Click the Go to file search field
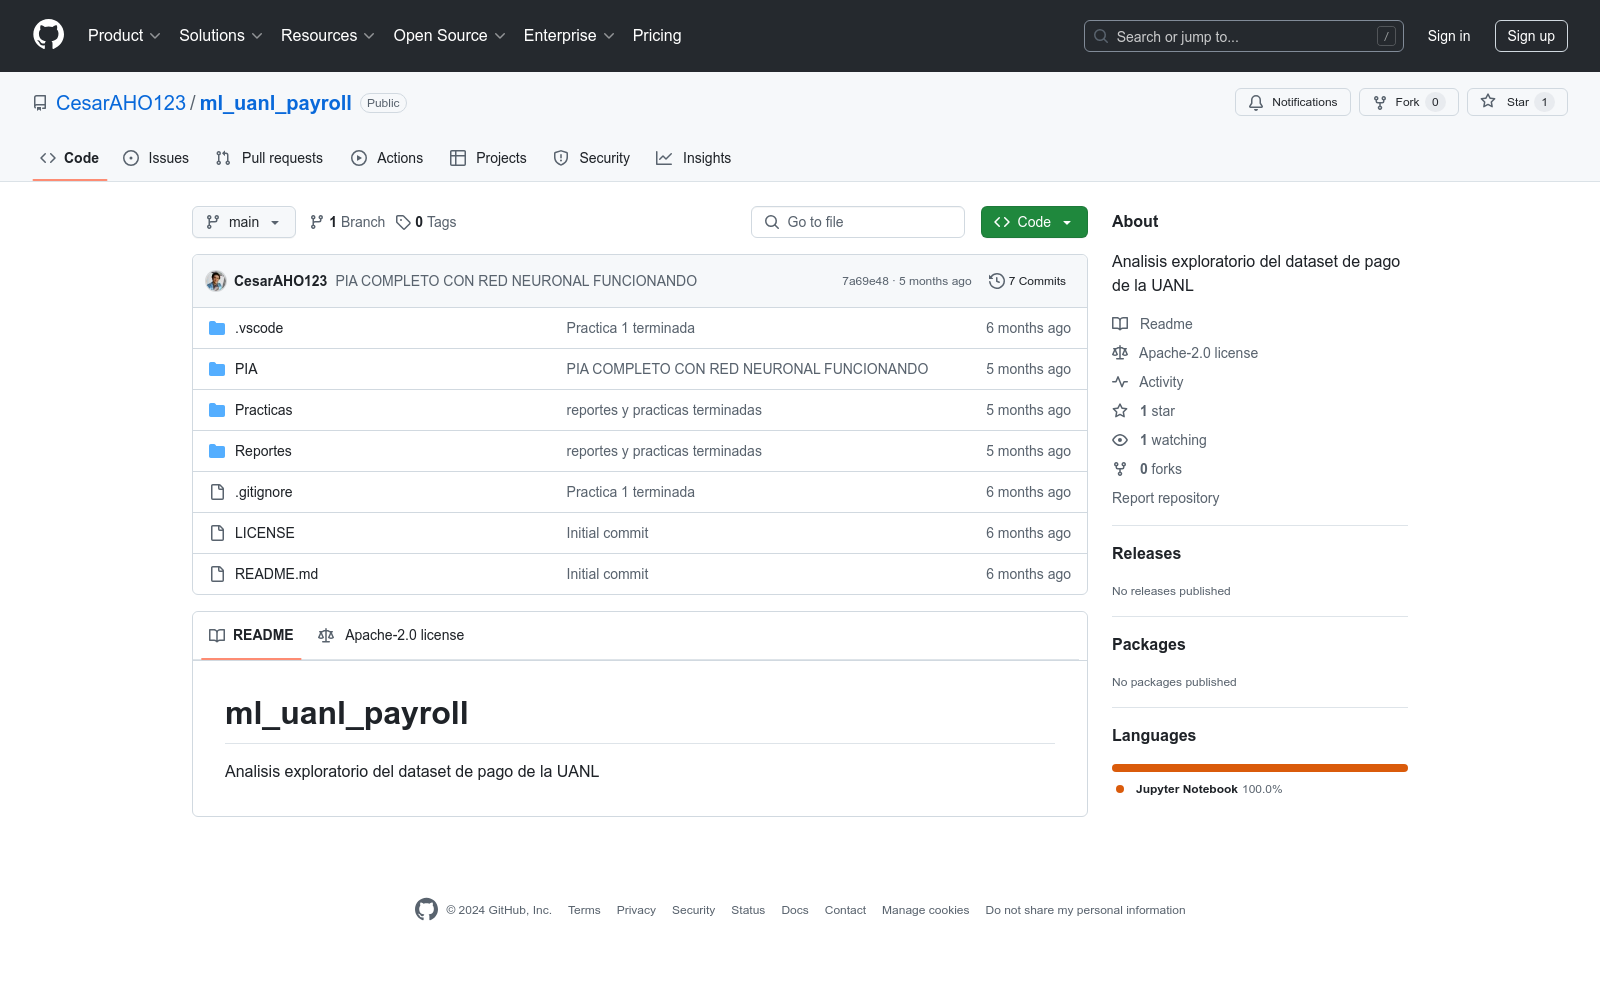1600x1000 pixels. click(x=858, y=222)
